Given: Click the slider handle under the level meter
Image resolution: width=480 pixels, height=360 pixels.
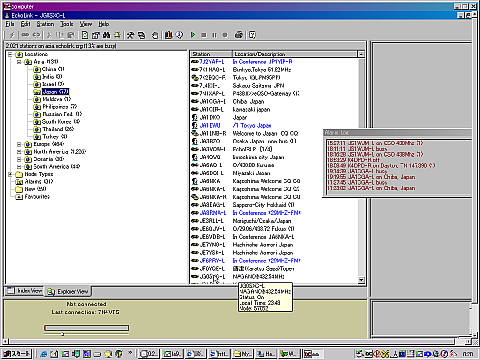Looking at the screenshot, I should [x=62, y=334].
